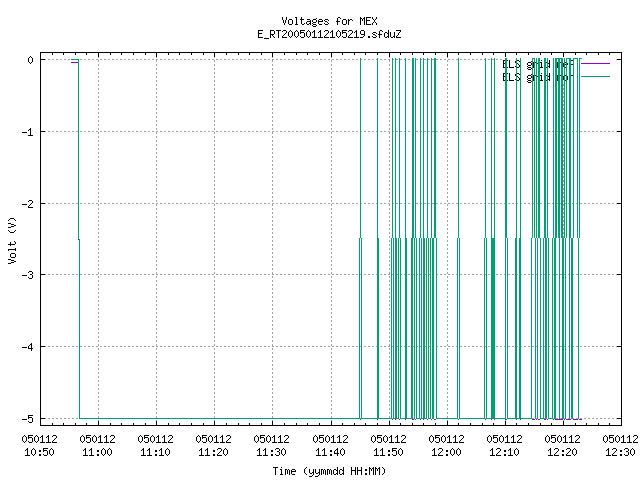Click the purple legend line sample
Image resolution: width=640 pixels, height=480 pixels.
coord(595,64)
